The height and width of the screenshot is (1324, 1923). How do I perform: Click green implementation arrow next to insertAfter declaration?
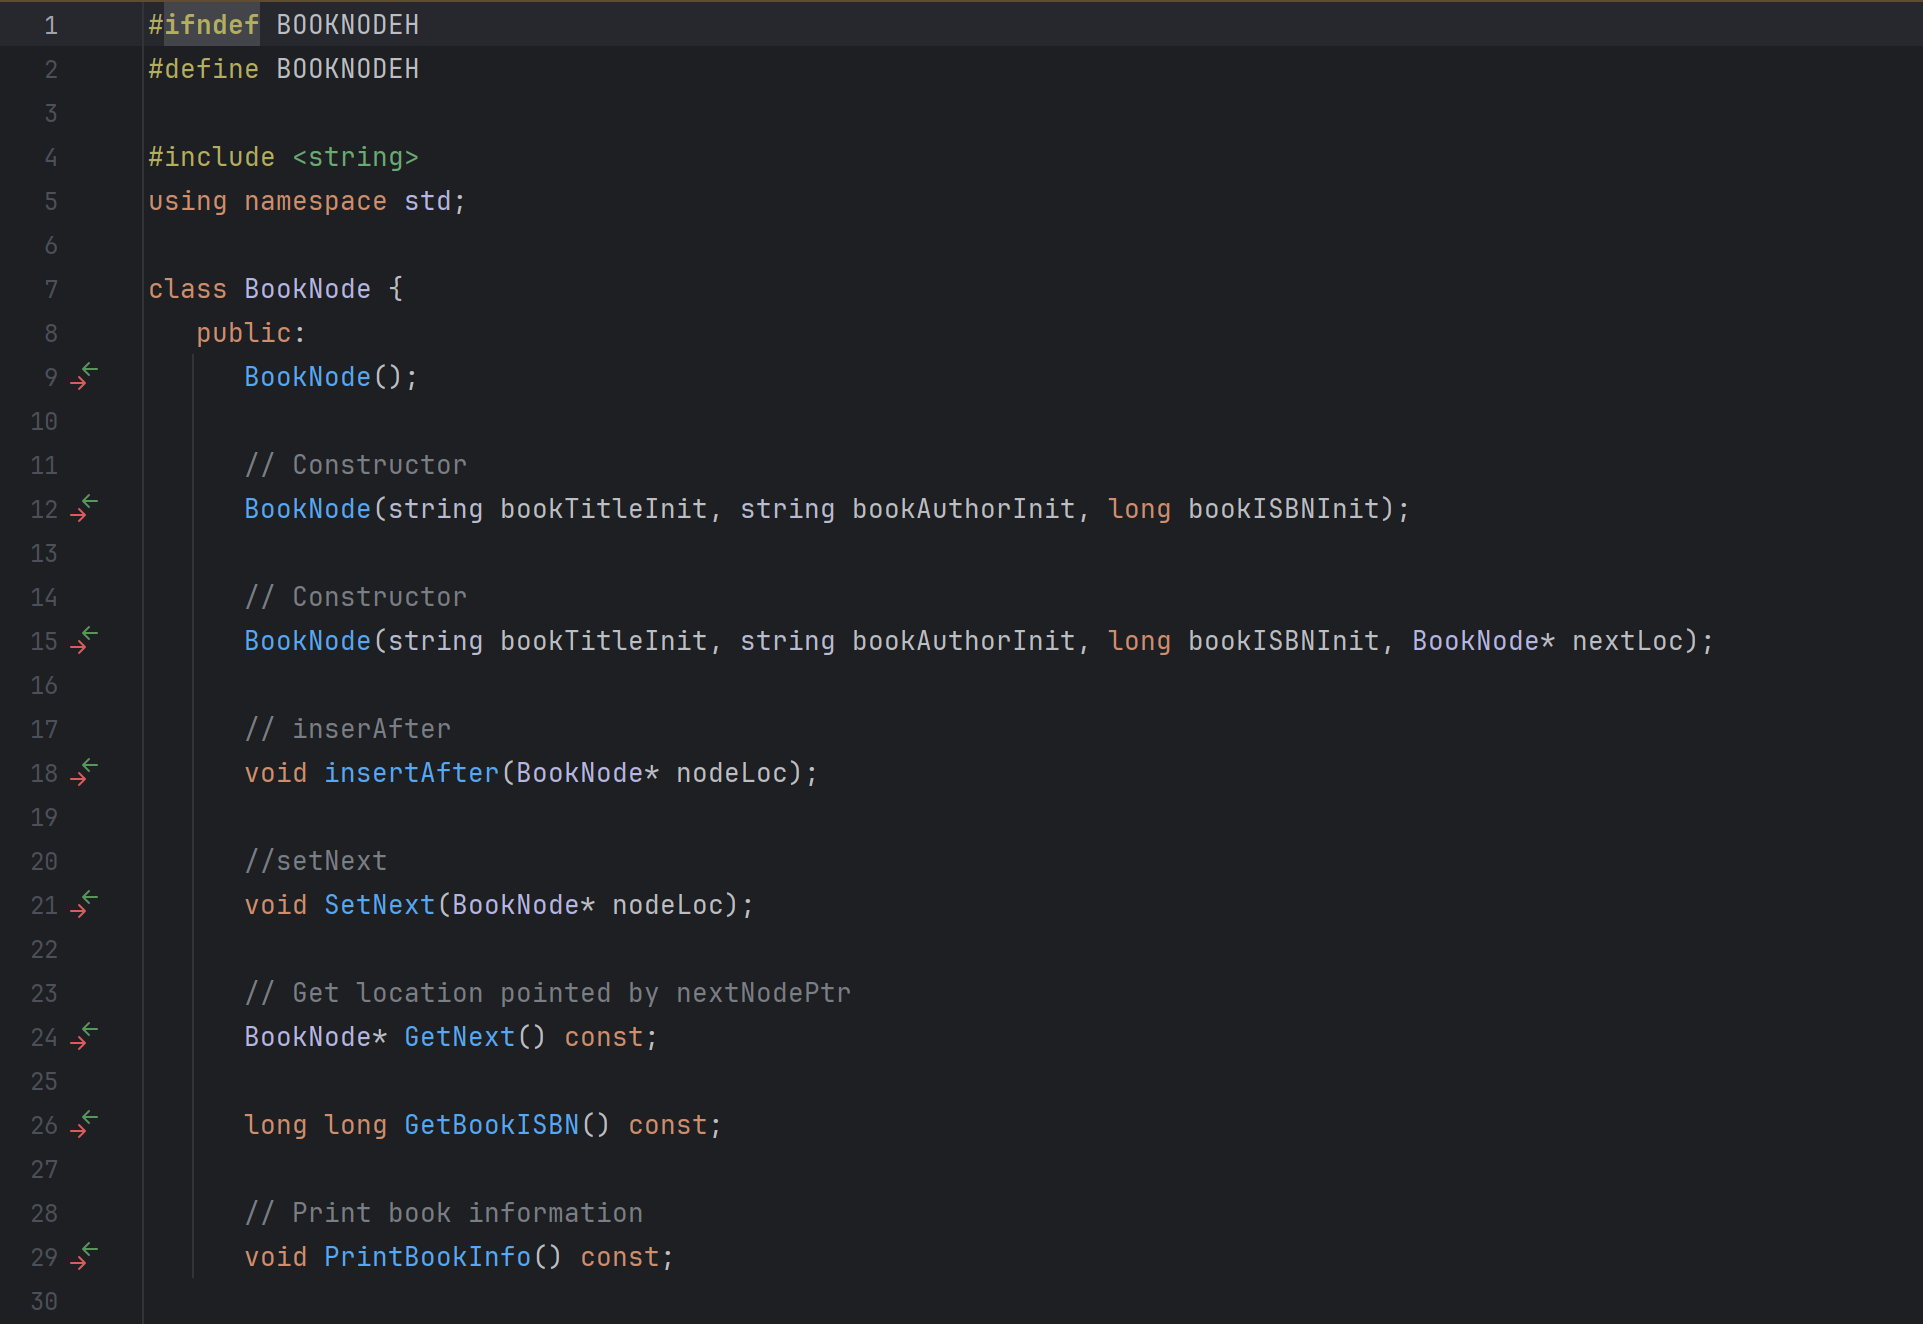(x=88, y=763)
